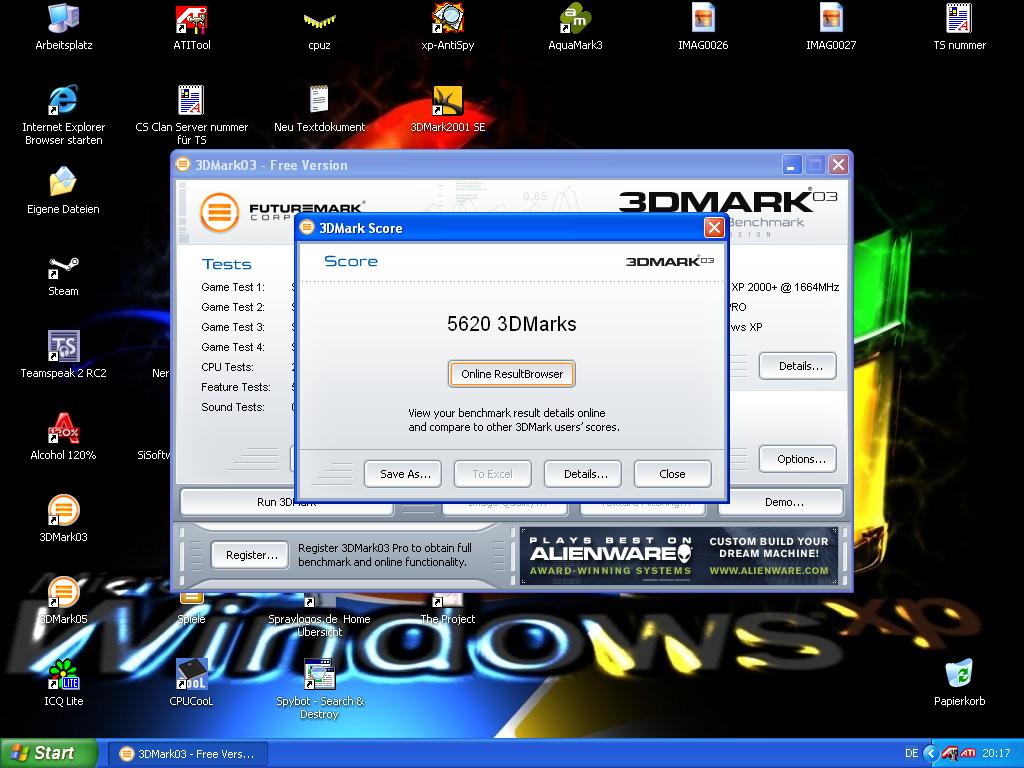The image size is (1024, 768).
Task: Minimize the 3DMark03 main window
Action: click(x=792, y=165)
